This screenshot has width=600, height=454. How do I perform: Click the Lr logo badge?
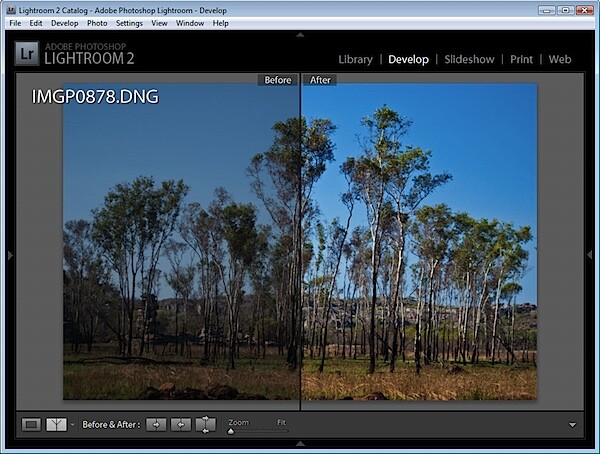click(27, 54)
